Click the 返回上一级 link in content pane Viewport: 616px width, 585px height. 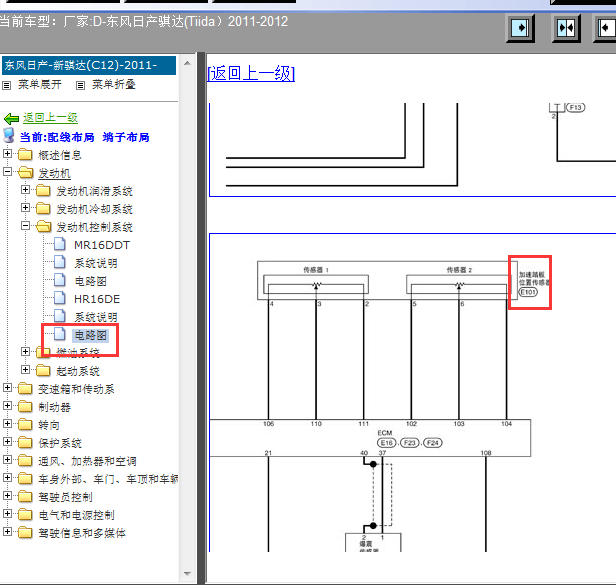click(251, 73)
